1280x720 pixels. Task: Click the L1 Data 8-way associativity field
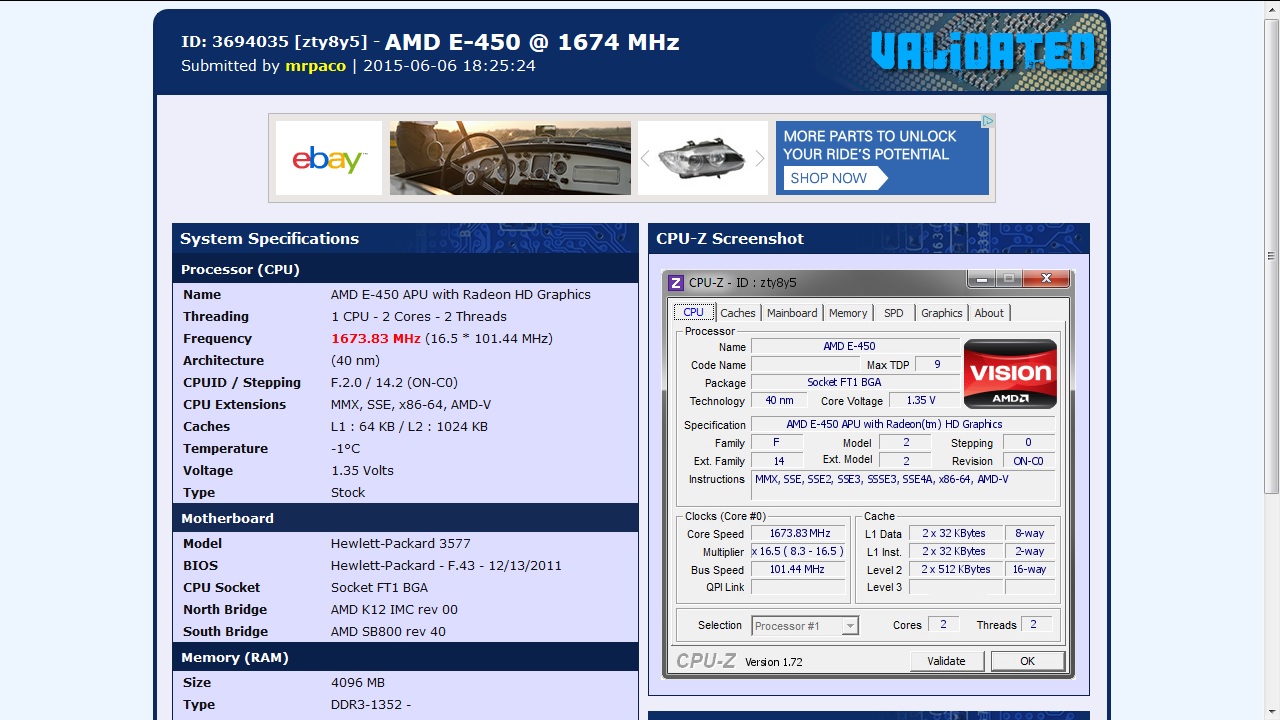click(x=1030, y=534)
